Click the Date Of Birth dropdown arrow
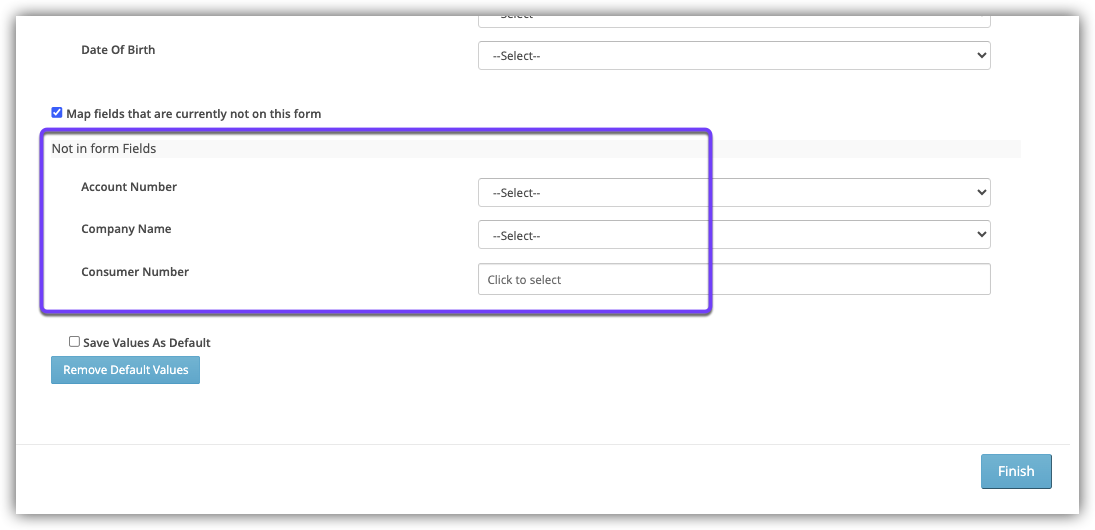 (x=980, y=56)
